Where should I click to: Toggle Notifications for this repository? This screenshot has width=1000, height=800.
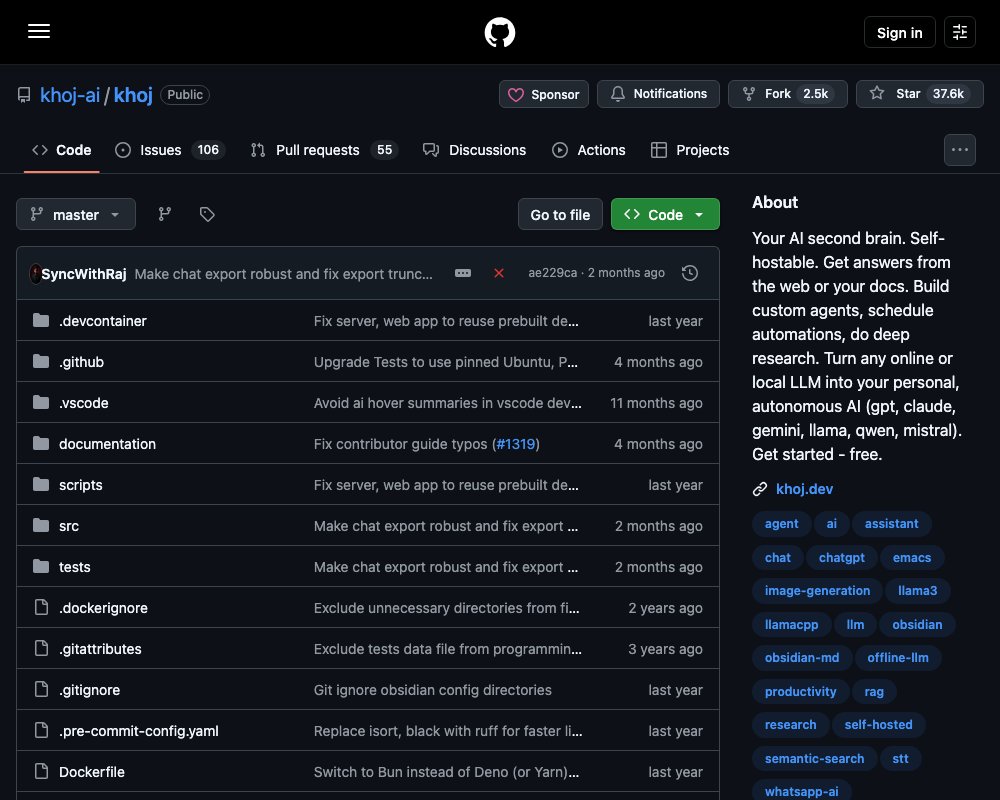click(x=658, y=94)
